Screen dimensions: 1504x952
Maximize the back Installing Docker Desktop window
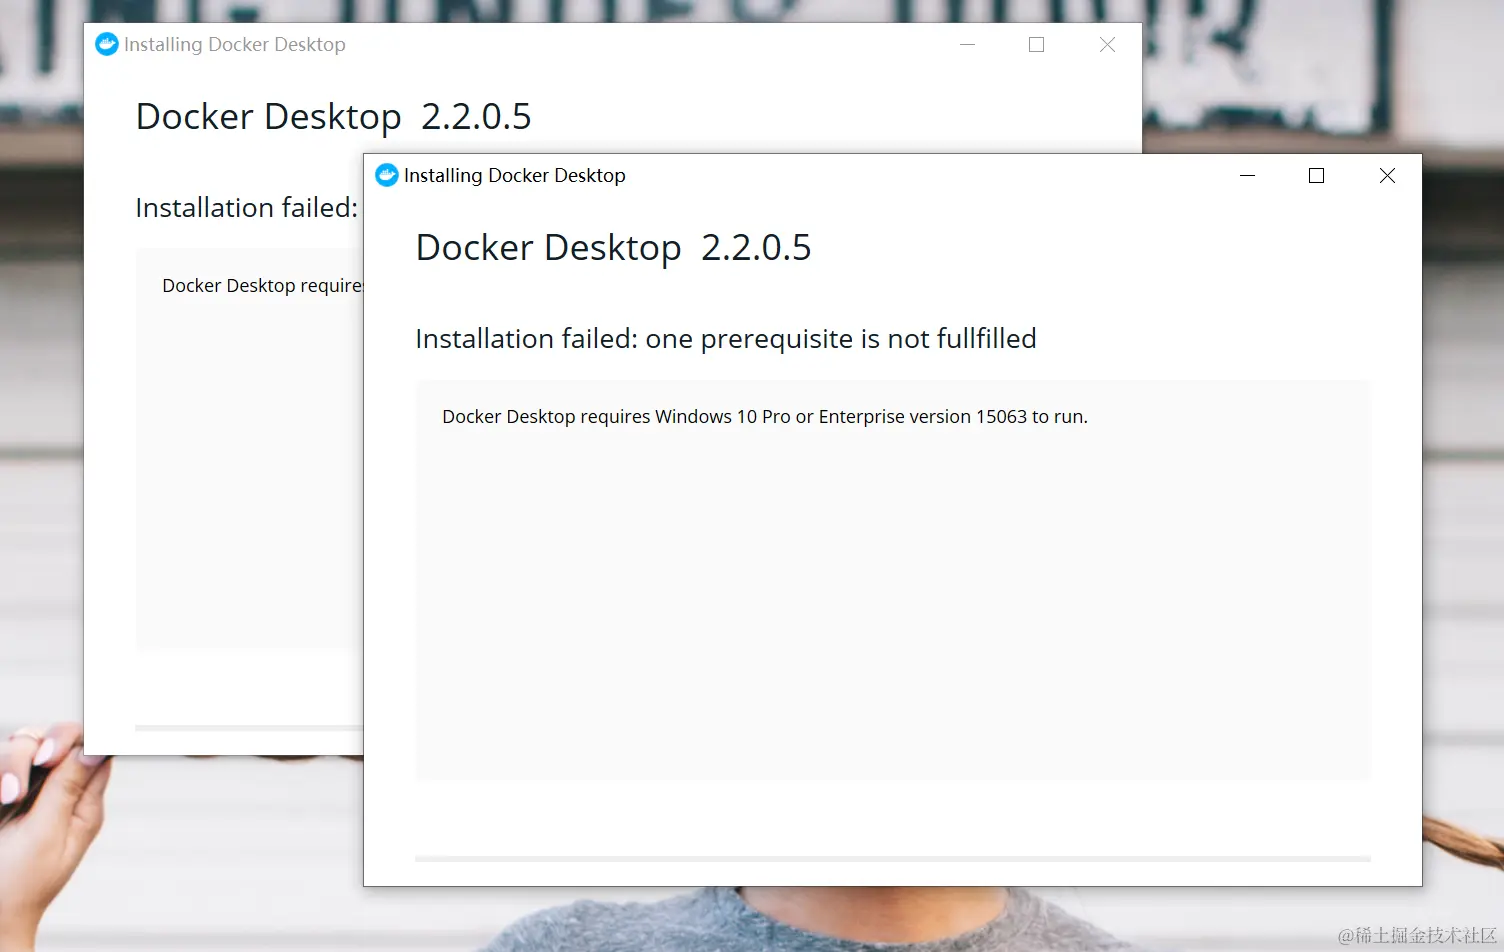(x=1037, y=45)
